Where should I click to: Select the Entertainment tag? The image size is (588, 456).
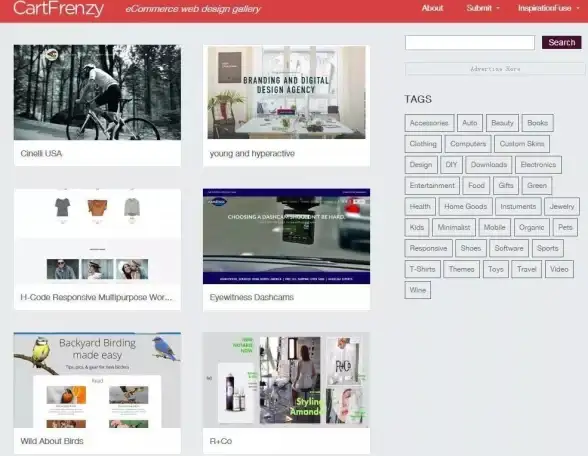pos(432,186)
